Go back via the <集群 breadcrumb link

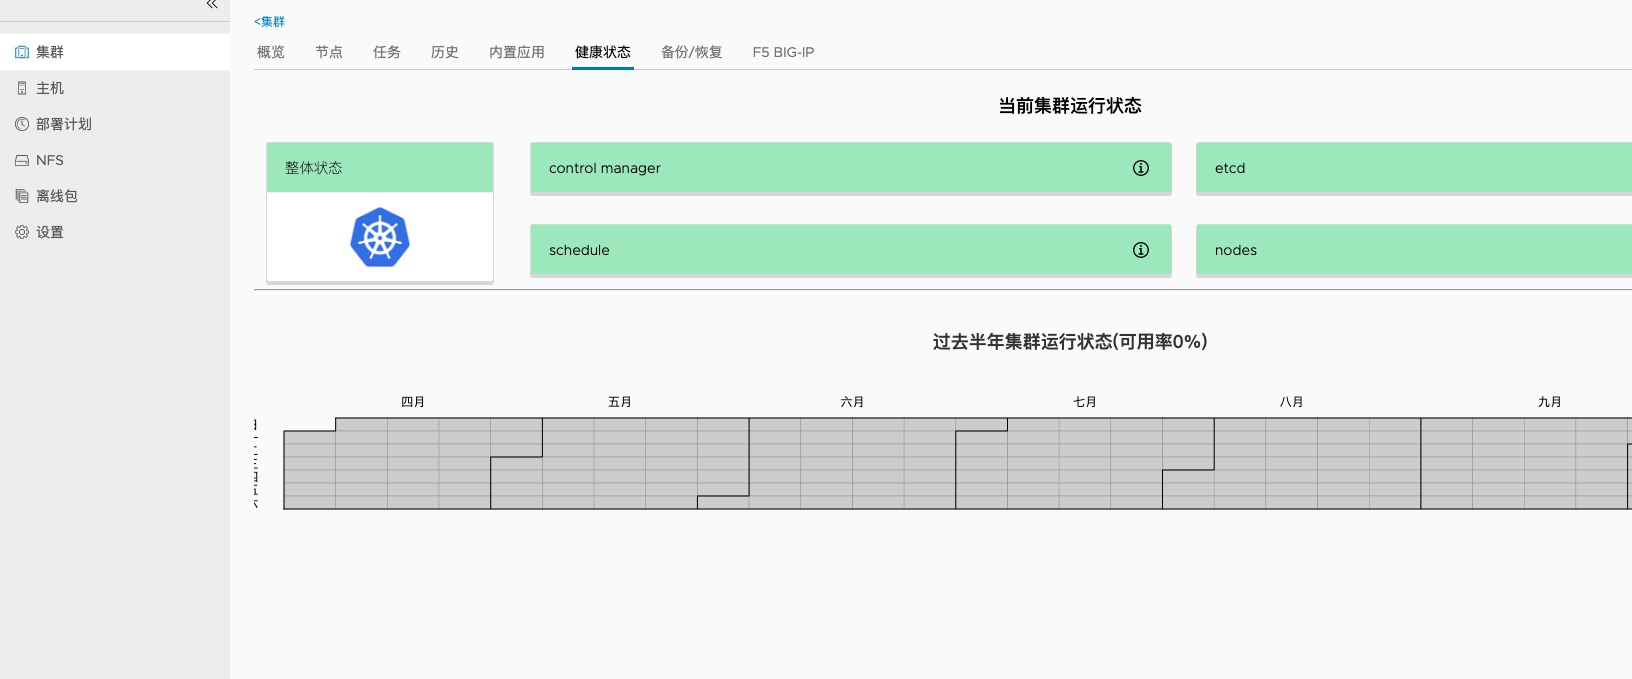pos(269,21)
